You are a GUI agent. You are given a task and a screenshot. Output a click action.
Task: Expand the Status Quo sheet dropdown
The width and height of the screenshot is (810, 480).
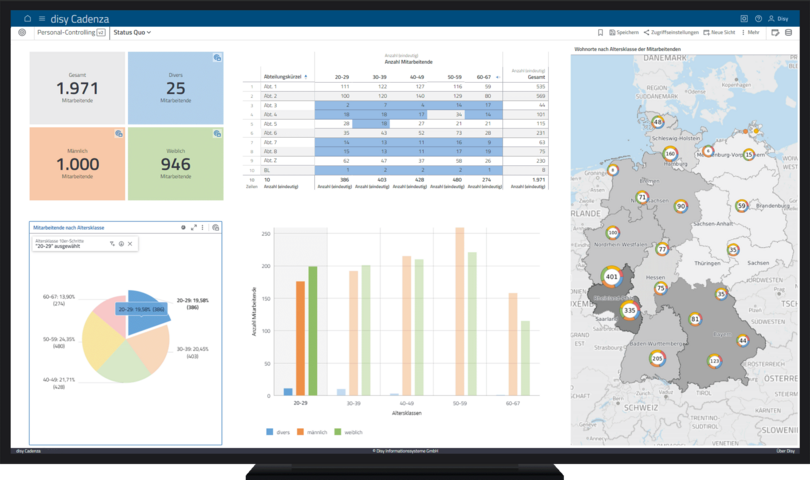click(132, 32)
